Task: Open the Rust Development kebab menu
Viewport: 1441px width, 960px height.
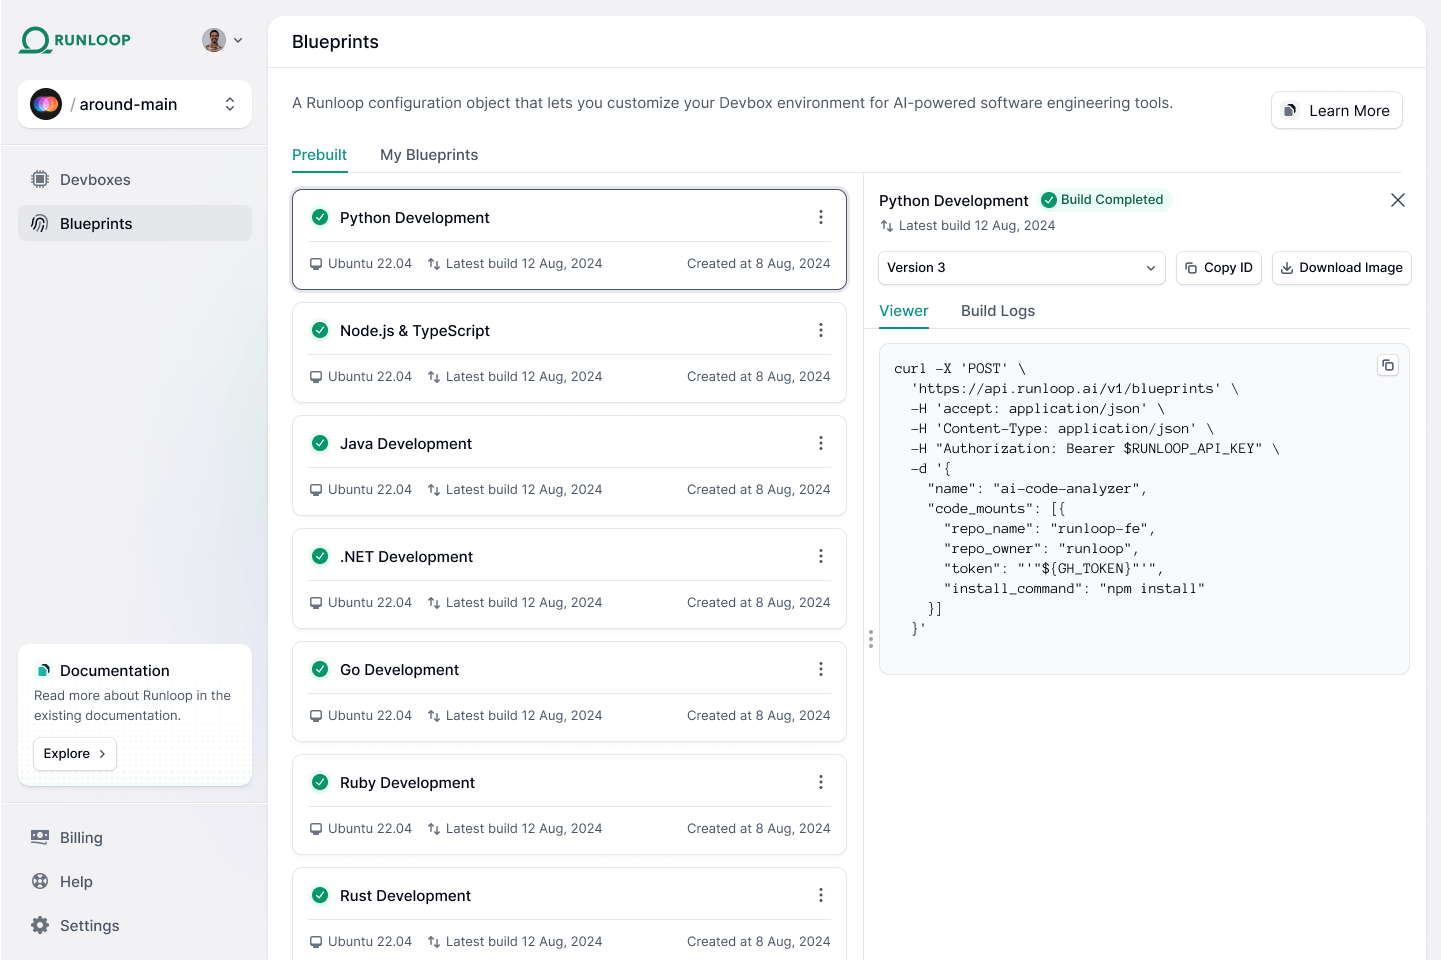Action: [820, 896]
